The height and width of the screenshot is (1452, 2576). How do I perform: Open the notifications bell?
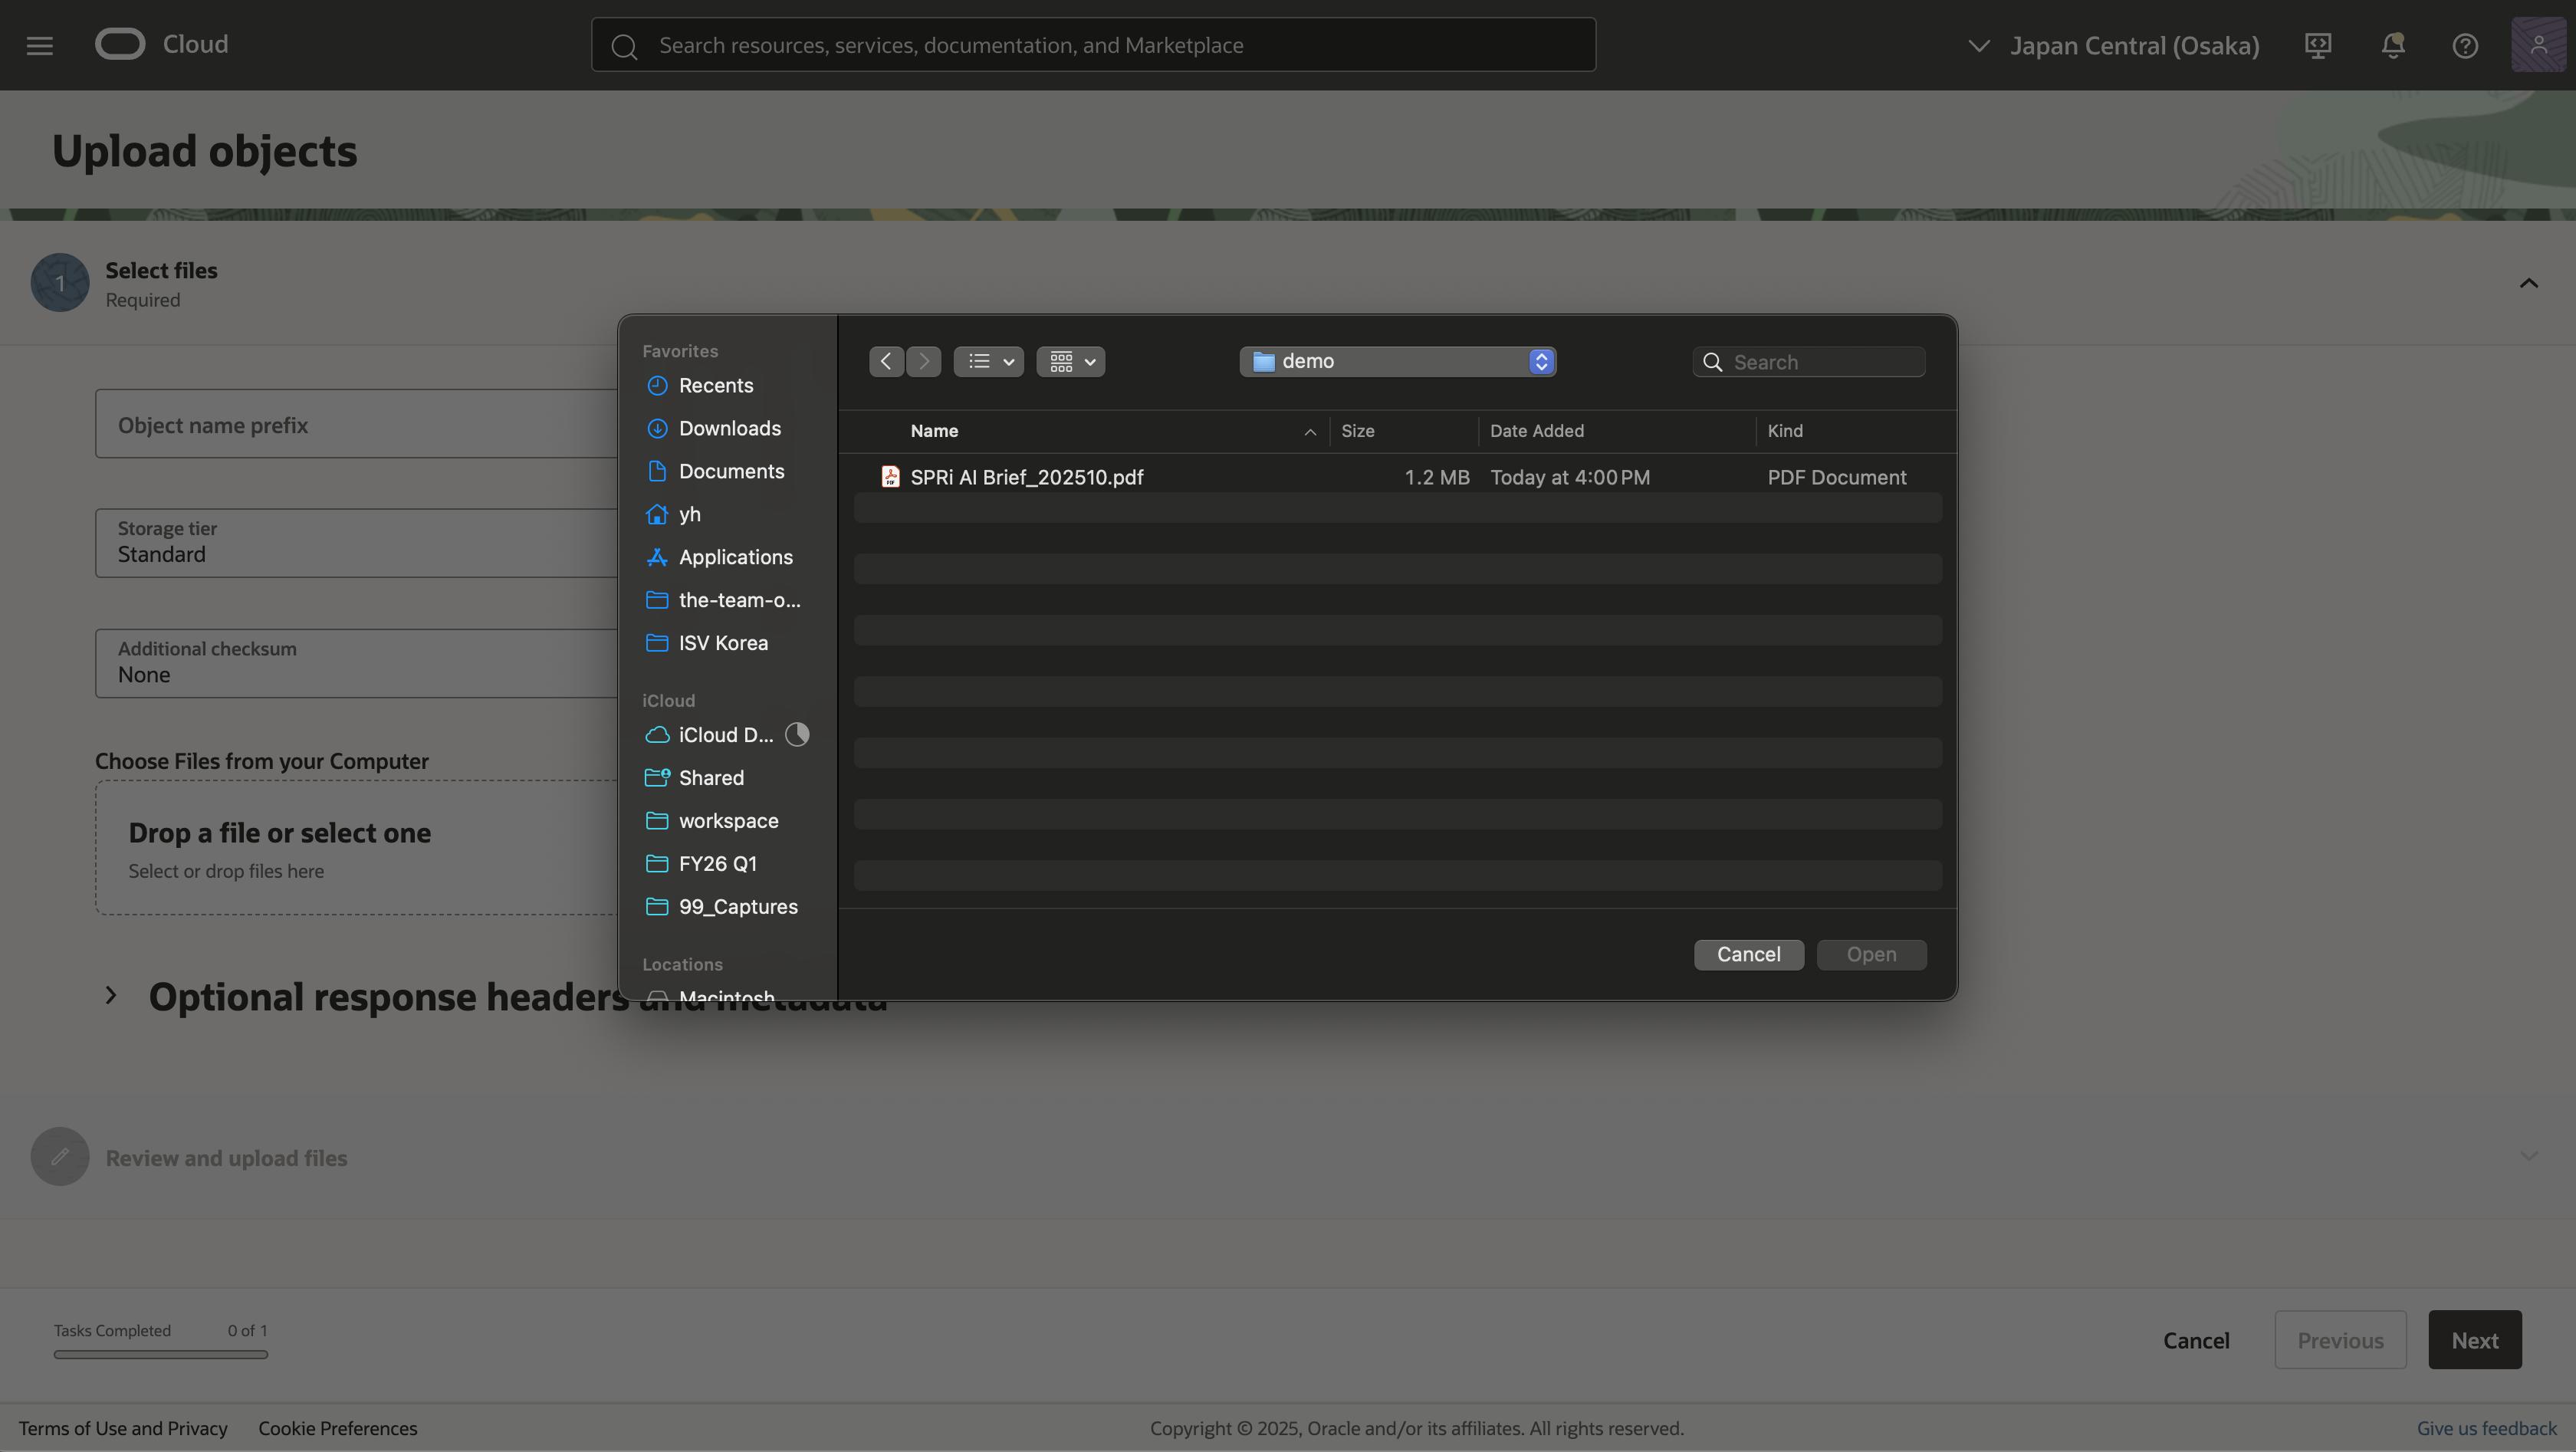(2392, 45)
